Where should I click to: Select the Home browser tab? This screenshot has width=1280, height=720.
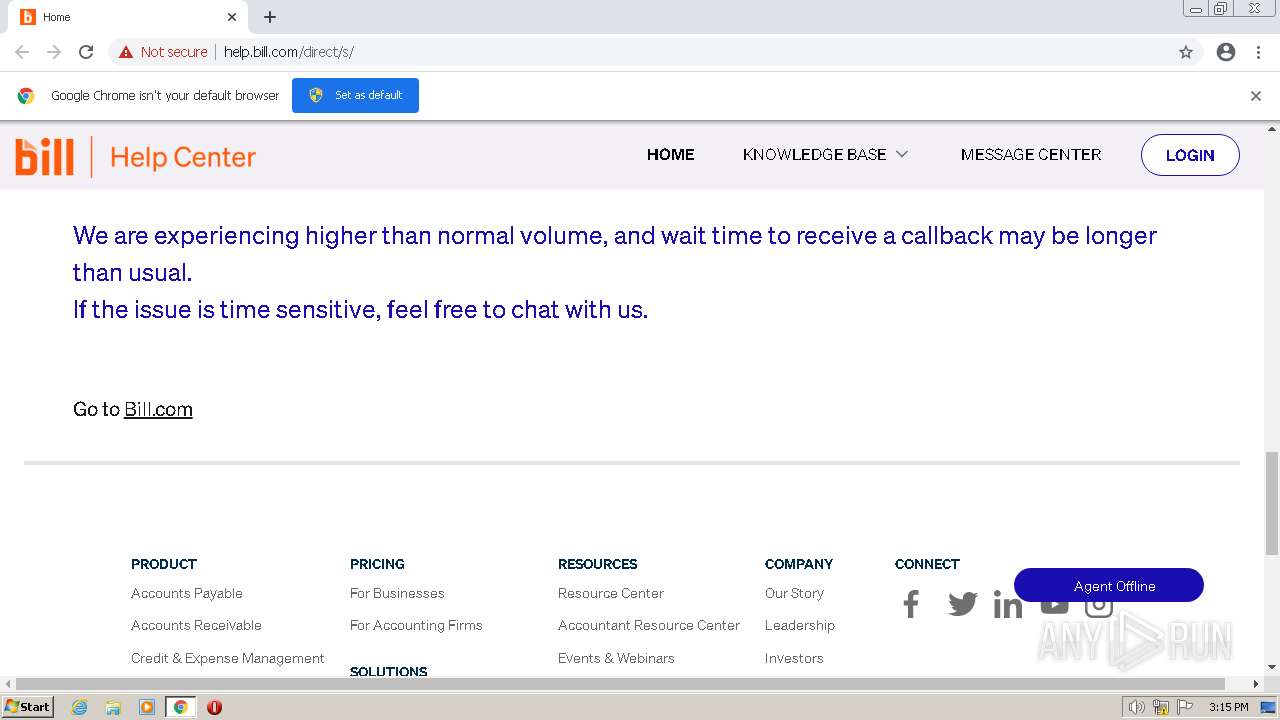pyautogui.click(x=130, y=17)
